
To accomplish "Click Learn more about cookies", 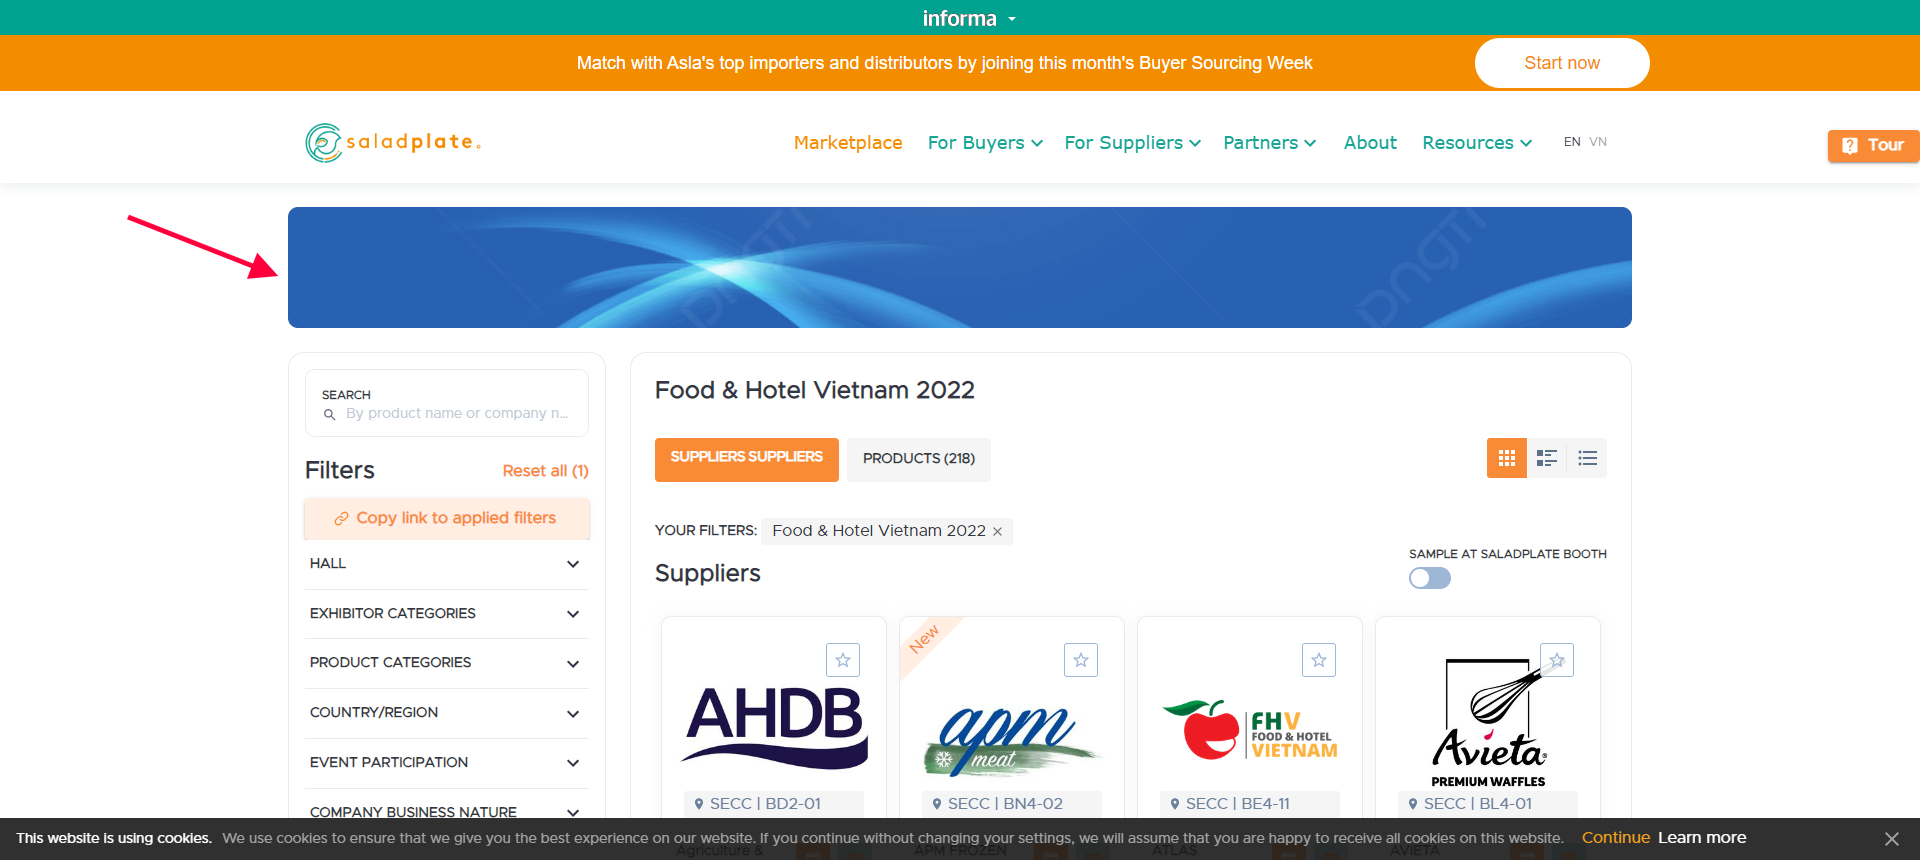I will [1702, 838].
